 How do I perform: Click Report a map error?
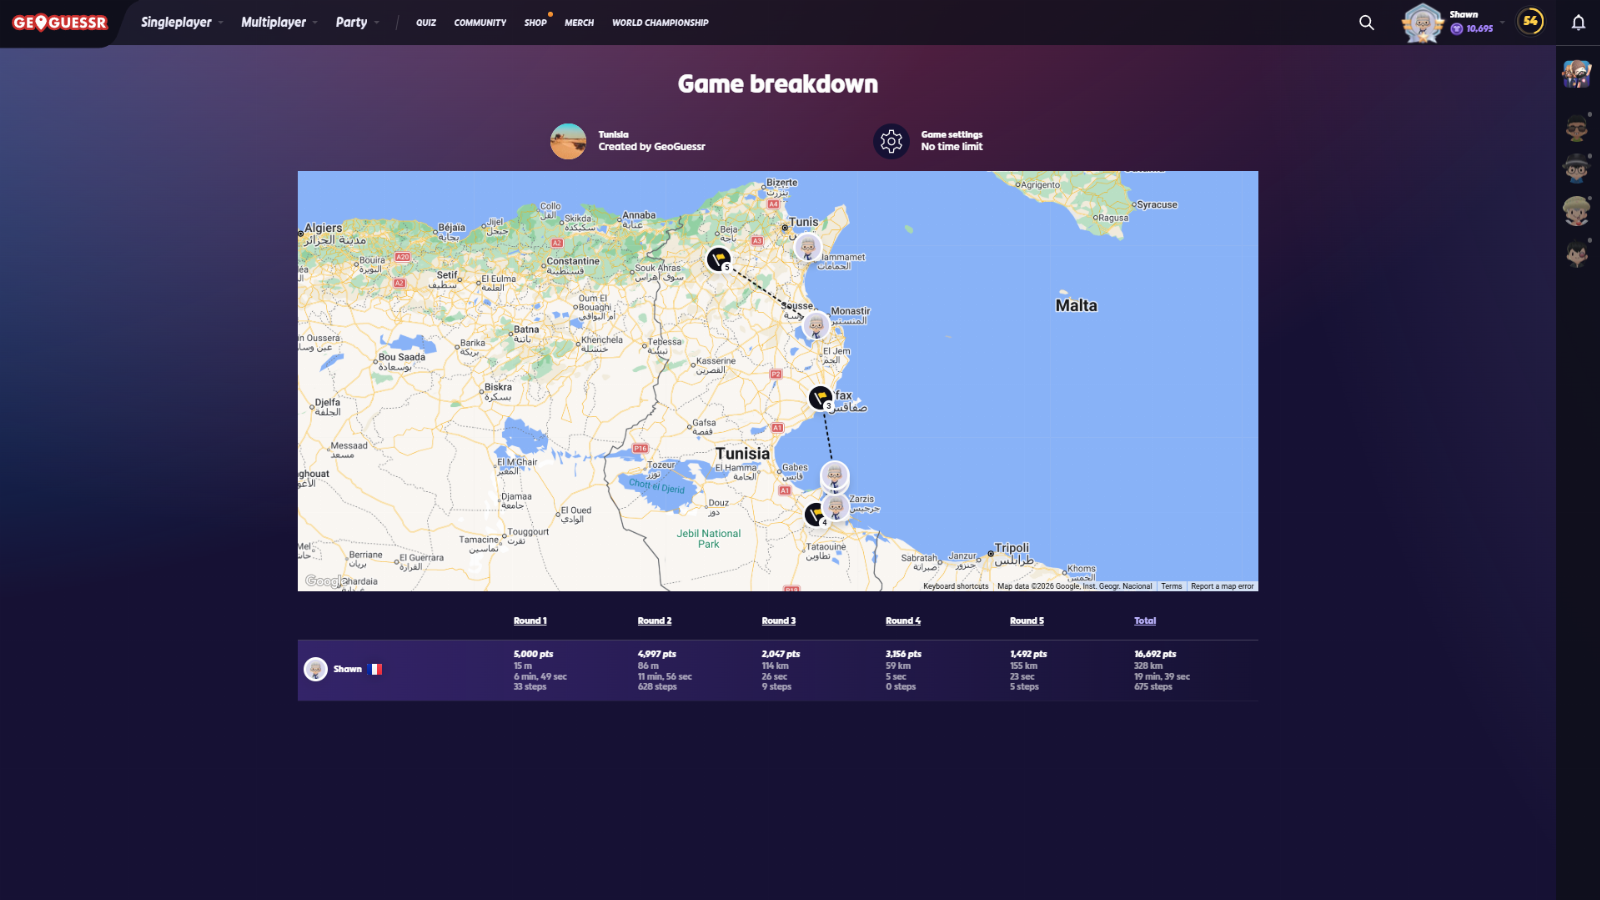[1222, 586]
